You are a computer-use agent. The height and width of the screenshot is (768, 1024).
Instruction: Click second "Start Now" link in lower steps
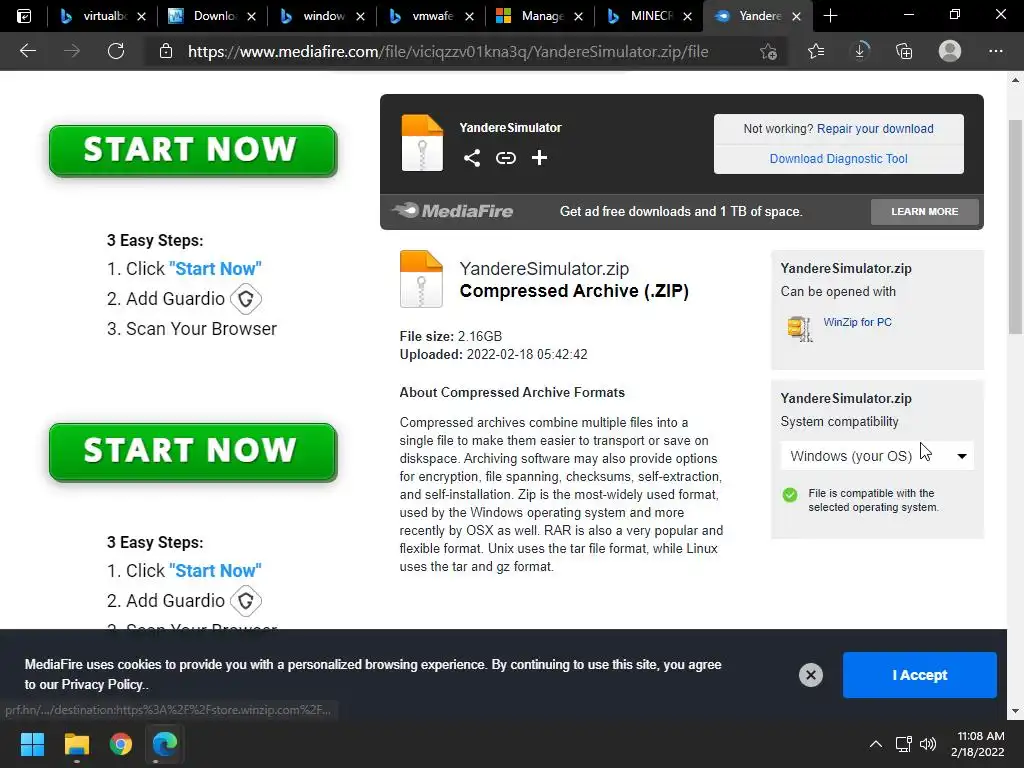[215, 570]
